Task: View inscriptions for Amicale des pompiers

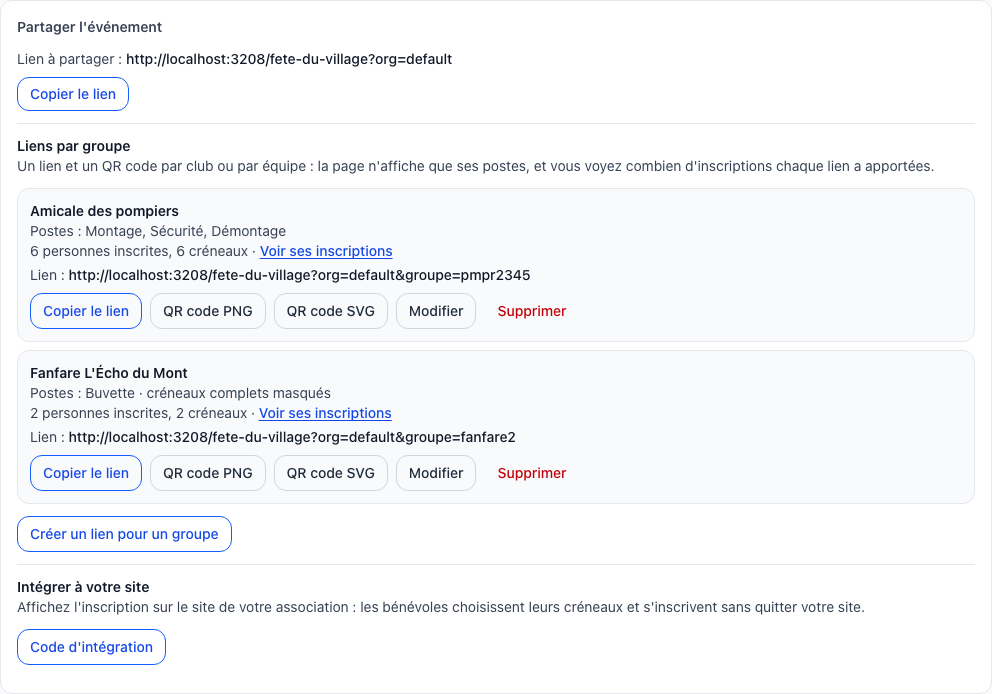Action: pyautogui.click(x=326, y=251)
